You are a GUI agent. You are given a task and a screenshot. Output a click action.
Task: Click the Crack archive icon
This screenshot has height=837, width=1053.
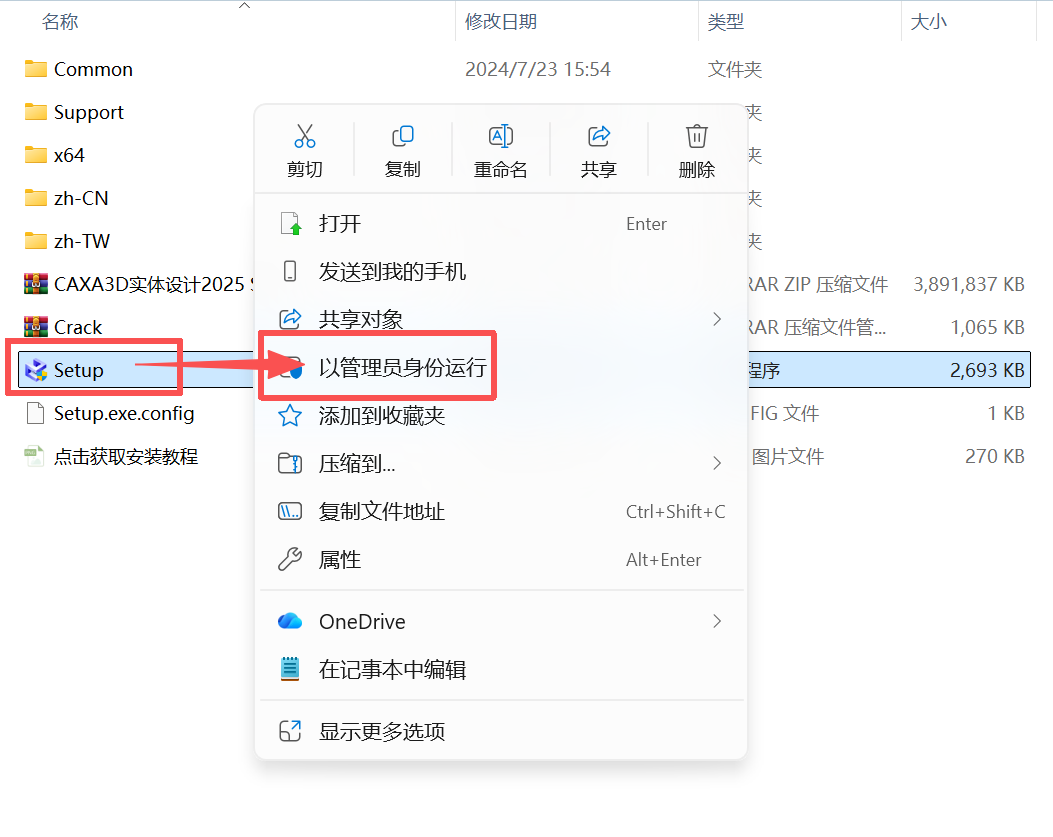pos(36,327)
